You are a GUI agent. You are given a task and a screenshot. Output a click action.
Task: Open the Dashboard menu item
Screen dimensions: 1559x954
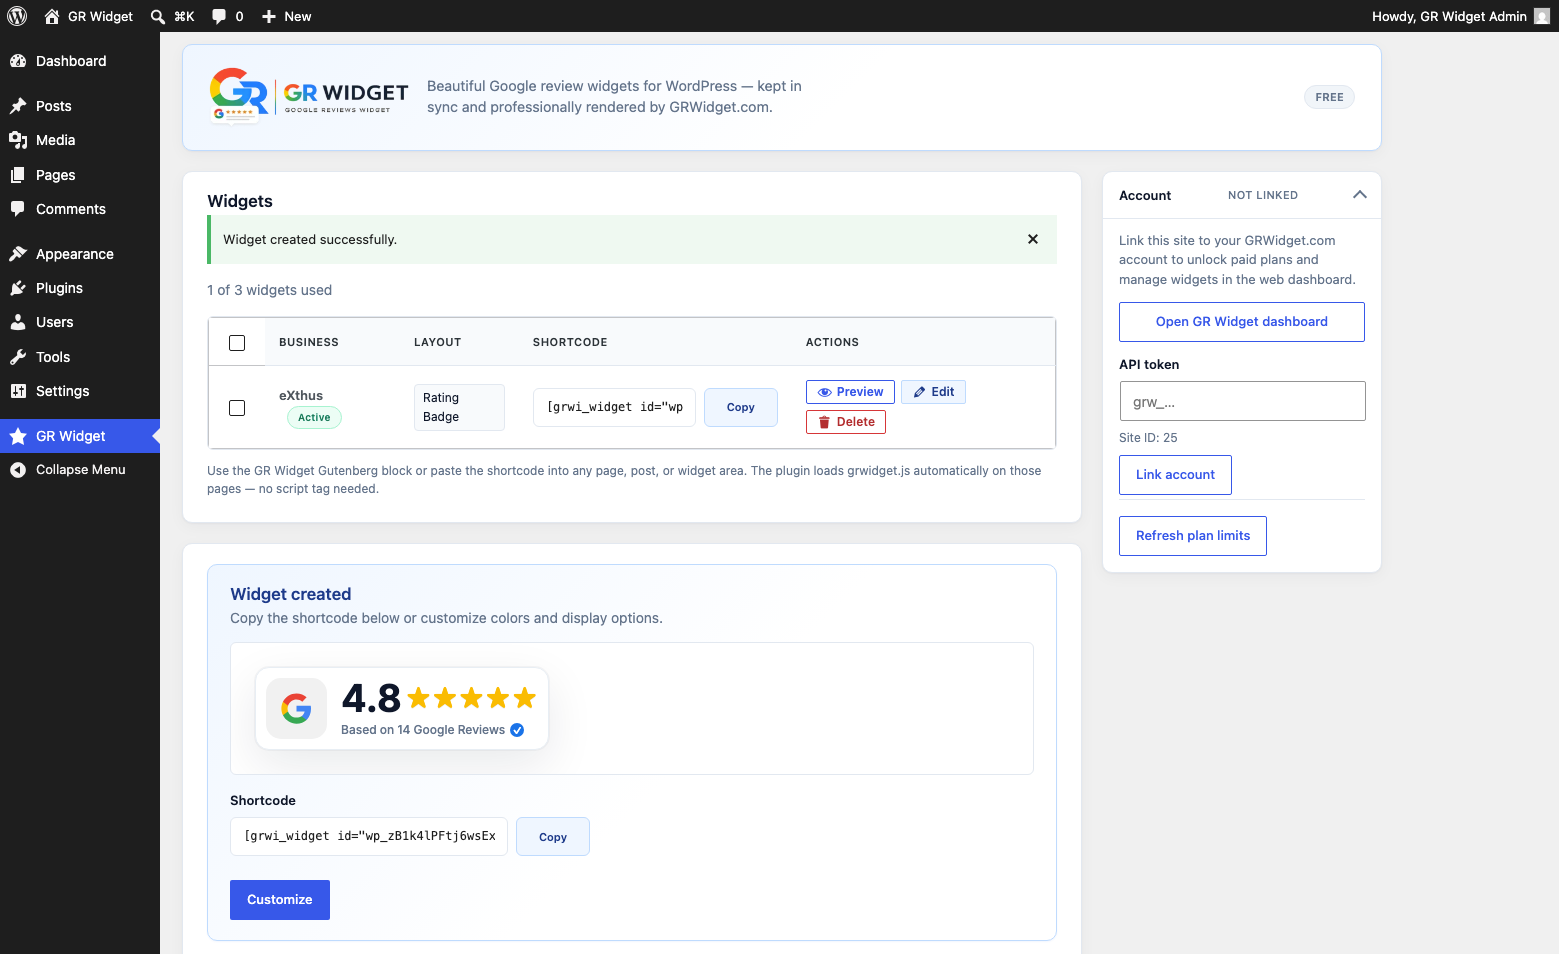point(80,61)
